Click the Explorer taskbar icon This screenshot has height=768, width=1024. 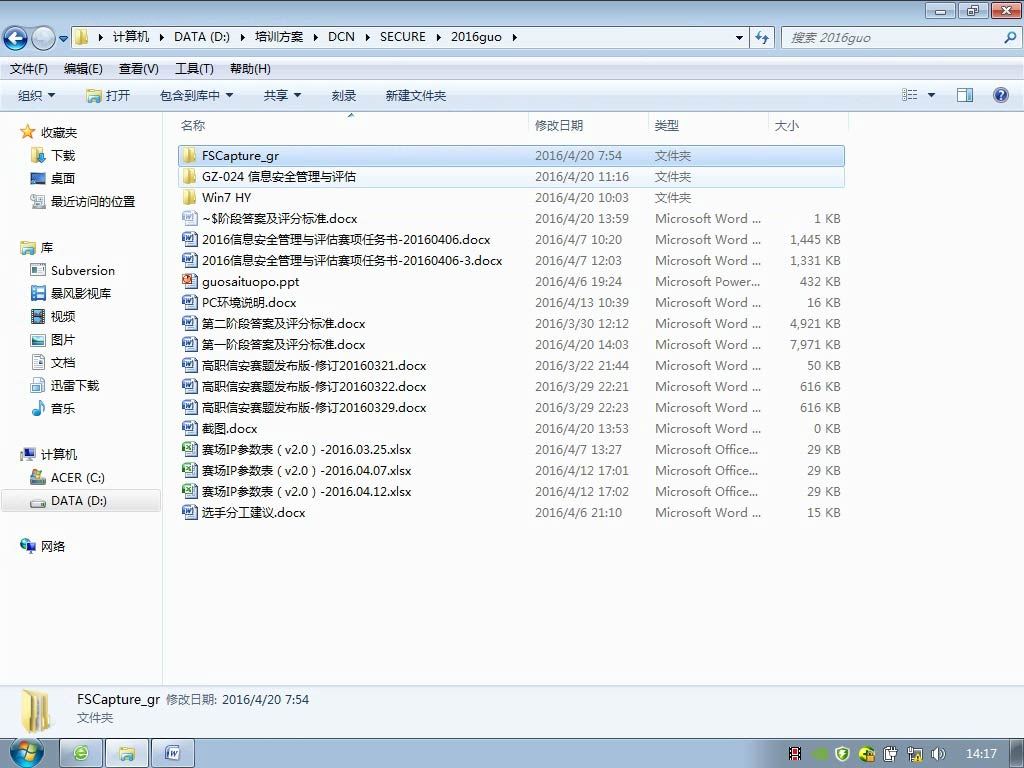pyautogui.click(x=127, y=753)
